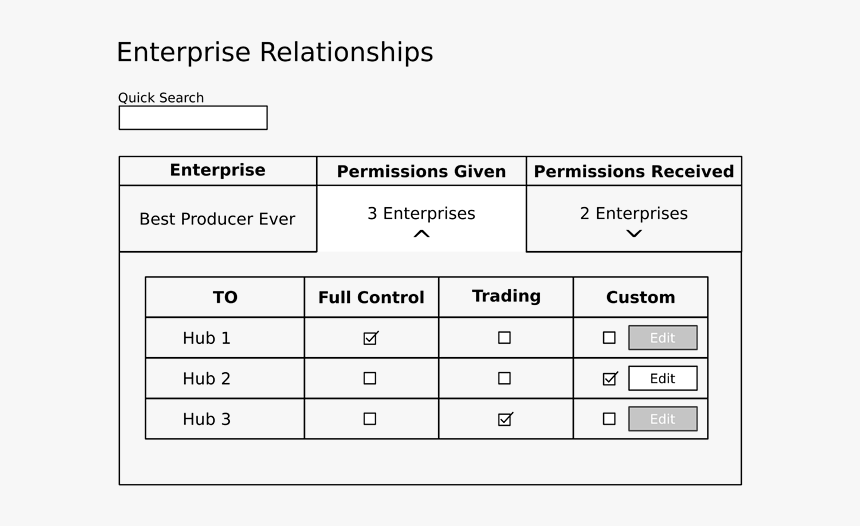The height and width of the screenshot is (526, 860).
Task: Enable Trading for Hub 1
Action: 504,338
